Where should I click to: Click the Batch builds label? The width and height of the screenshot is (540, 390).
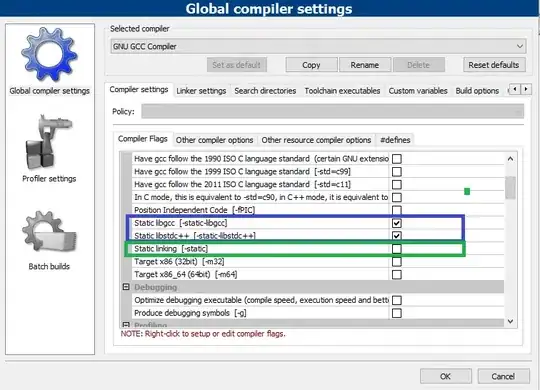49,267
